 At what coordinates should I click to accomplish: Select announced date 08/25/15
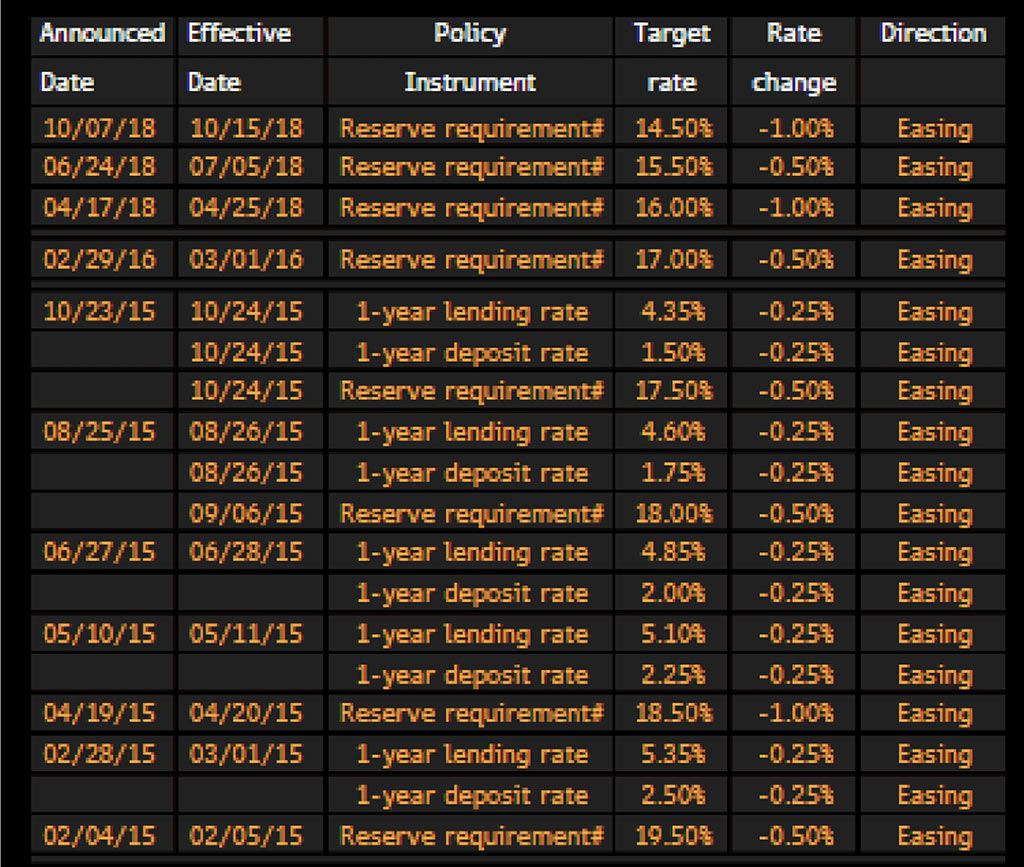pos(100,432)
